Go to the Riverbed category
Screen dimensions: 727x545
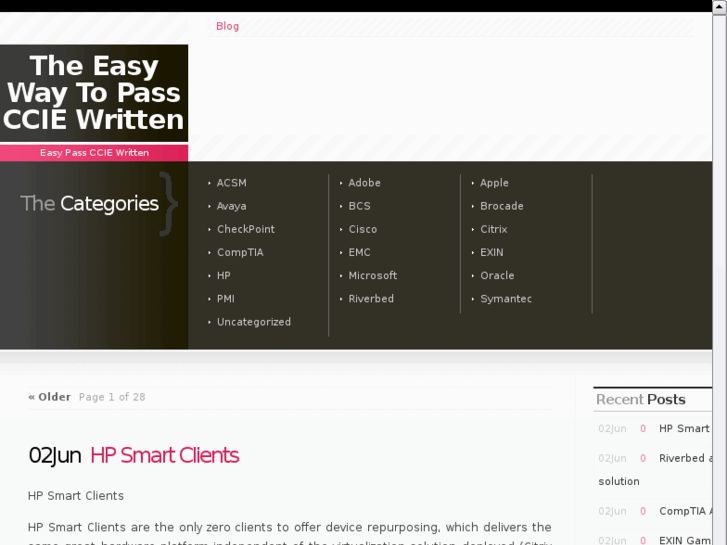pos(371,299)
